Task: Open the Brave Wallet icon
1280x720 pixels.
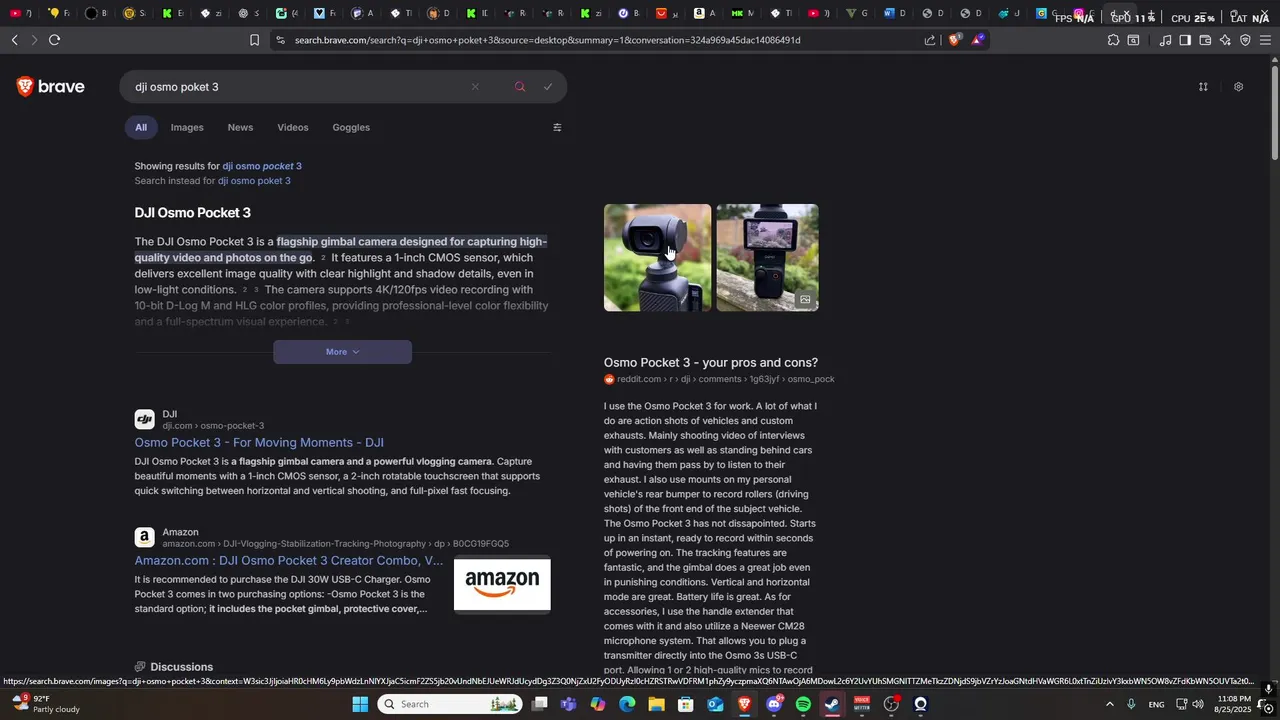Action: coord(1205,40)
